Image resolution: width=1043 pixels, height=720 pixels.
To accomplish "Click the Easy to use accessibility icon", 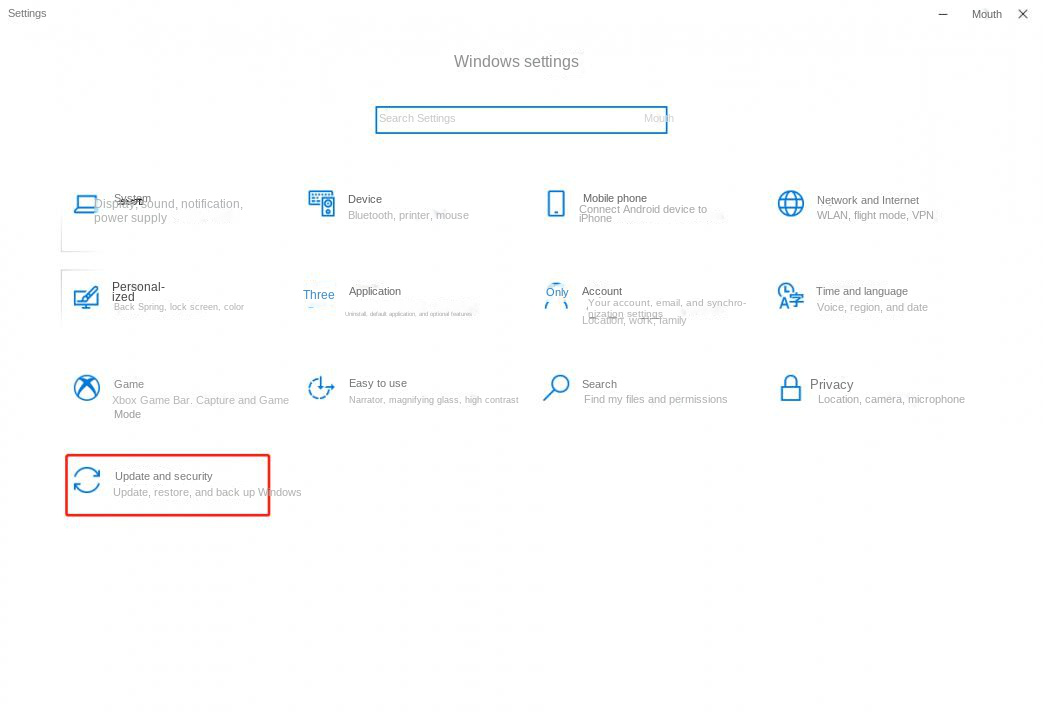I will [321, 388].
